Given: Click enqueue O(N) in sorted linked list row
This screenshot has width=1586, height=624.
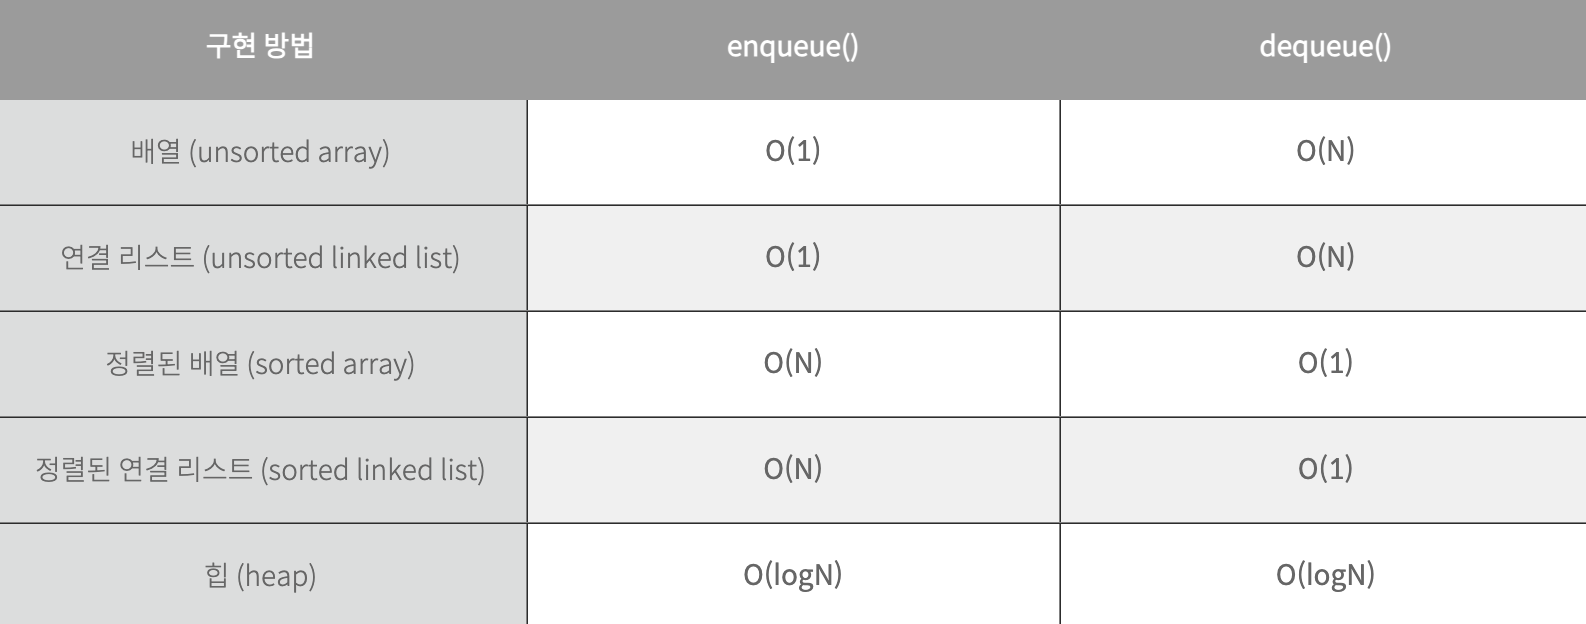Looking at the screenshot, I should tap(793, 470).
